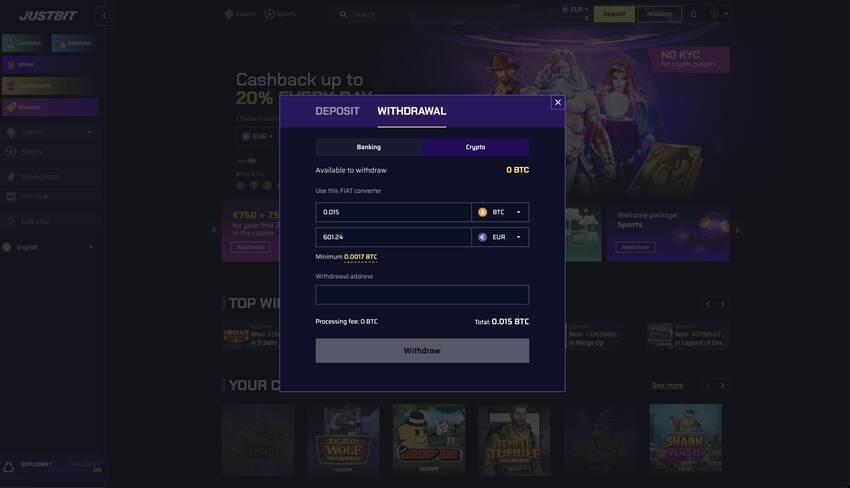
Task: Choose the Crypto withdrawal option
Action: click(475, 147)
